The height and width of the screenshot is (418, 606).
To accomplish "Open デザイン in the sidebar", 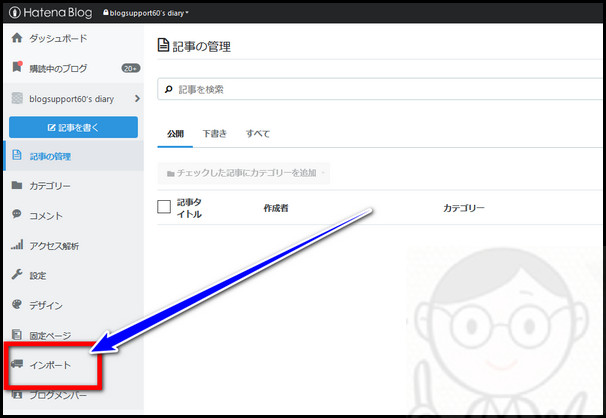I will click(46, 306).
